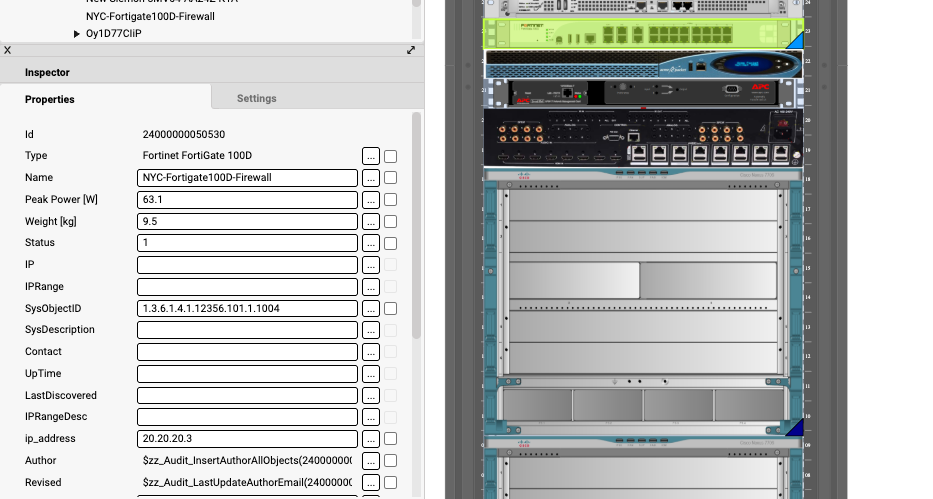The image size is (933, 499).
Task: Close the Inspector panel with the X
Action: click(x=8, y=50)
